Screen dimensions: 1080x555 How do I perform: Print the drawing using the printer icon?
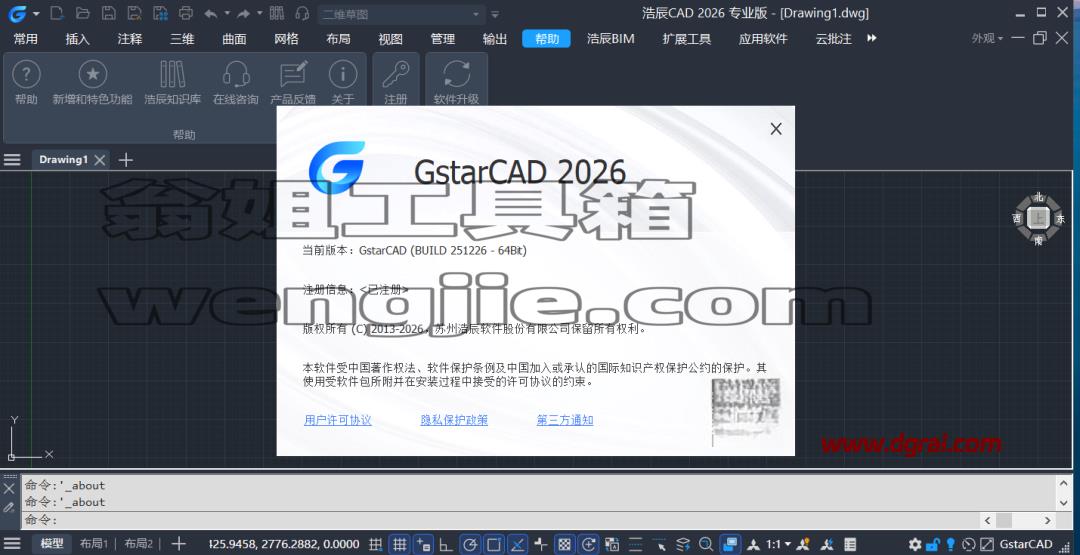click(x=186, y=13)
